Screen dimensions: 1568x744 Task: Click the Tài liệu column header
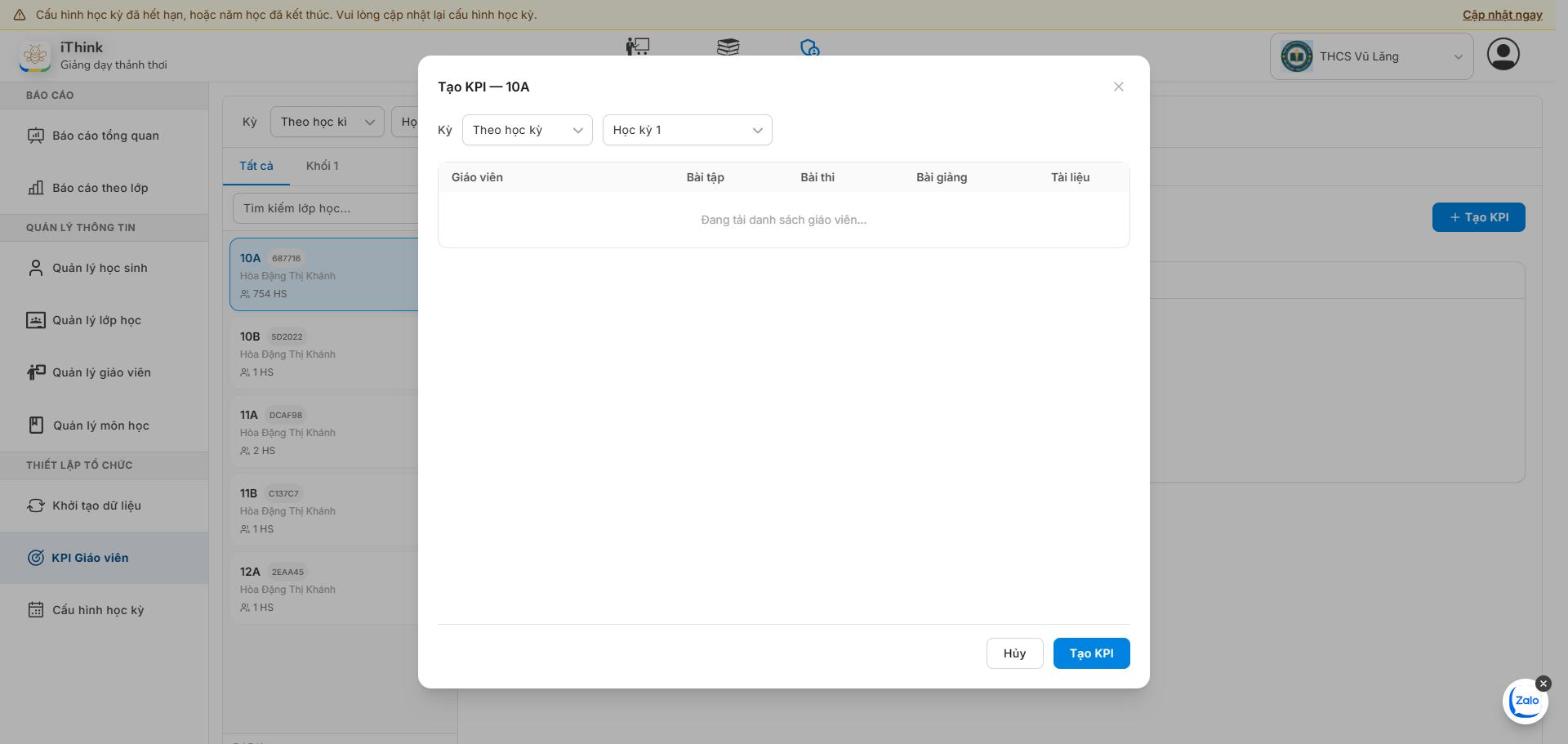coord(1070,177)
